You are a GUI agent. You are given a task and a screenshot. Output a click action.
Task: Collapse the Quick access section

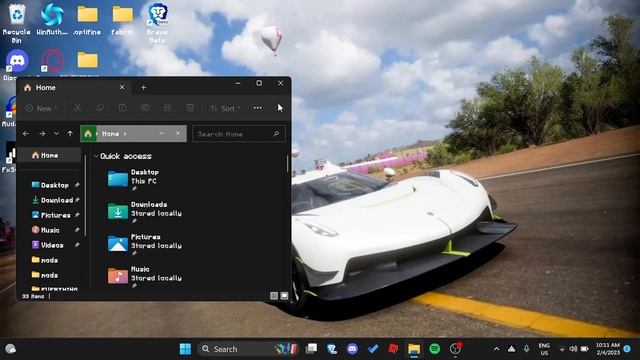point(96,156)
